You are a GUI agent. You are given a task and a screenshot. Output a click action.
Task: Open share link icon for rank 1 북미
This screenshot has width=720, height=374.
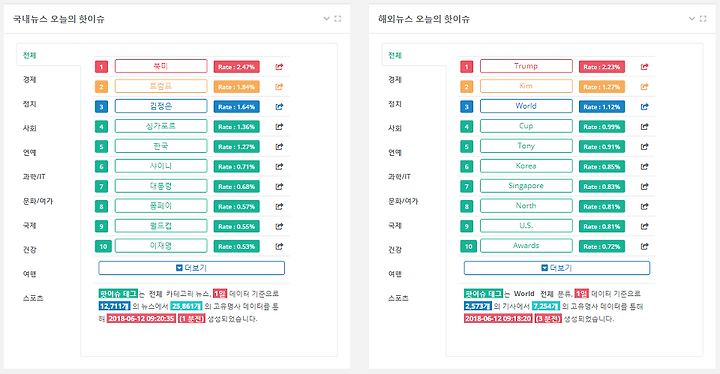pos(279,67)
